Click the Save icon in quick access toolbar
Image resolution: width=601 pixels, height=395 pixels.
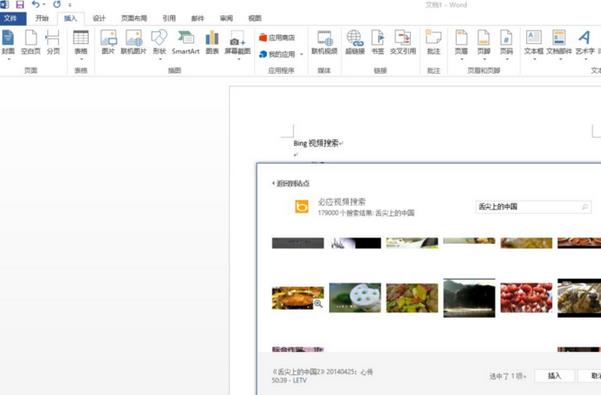20,5
